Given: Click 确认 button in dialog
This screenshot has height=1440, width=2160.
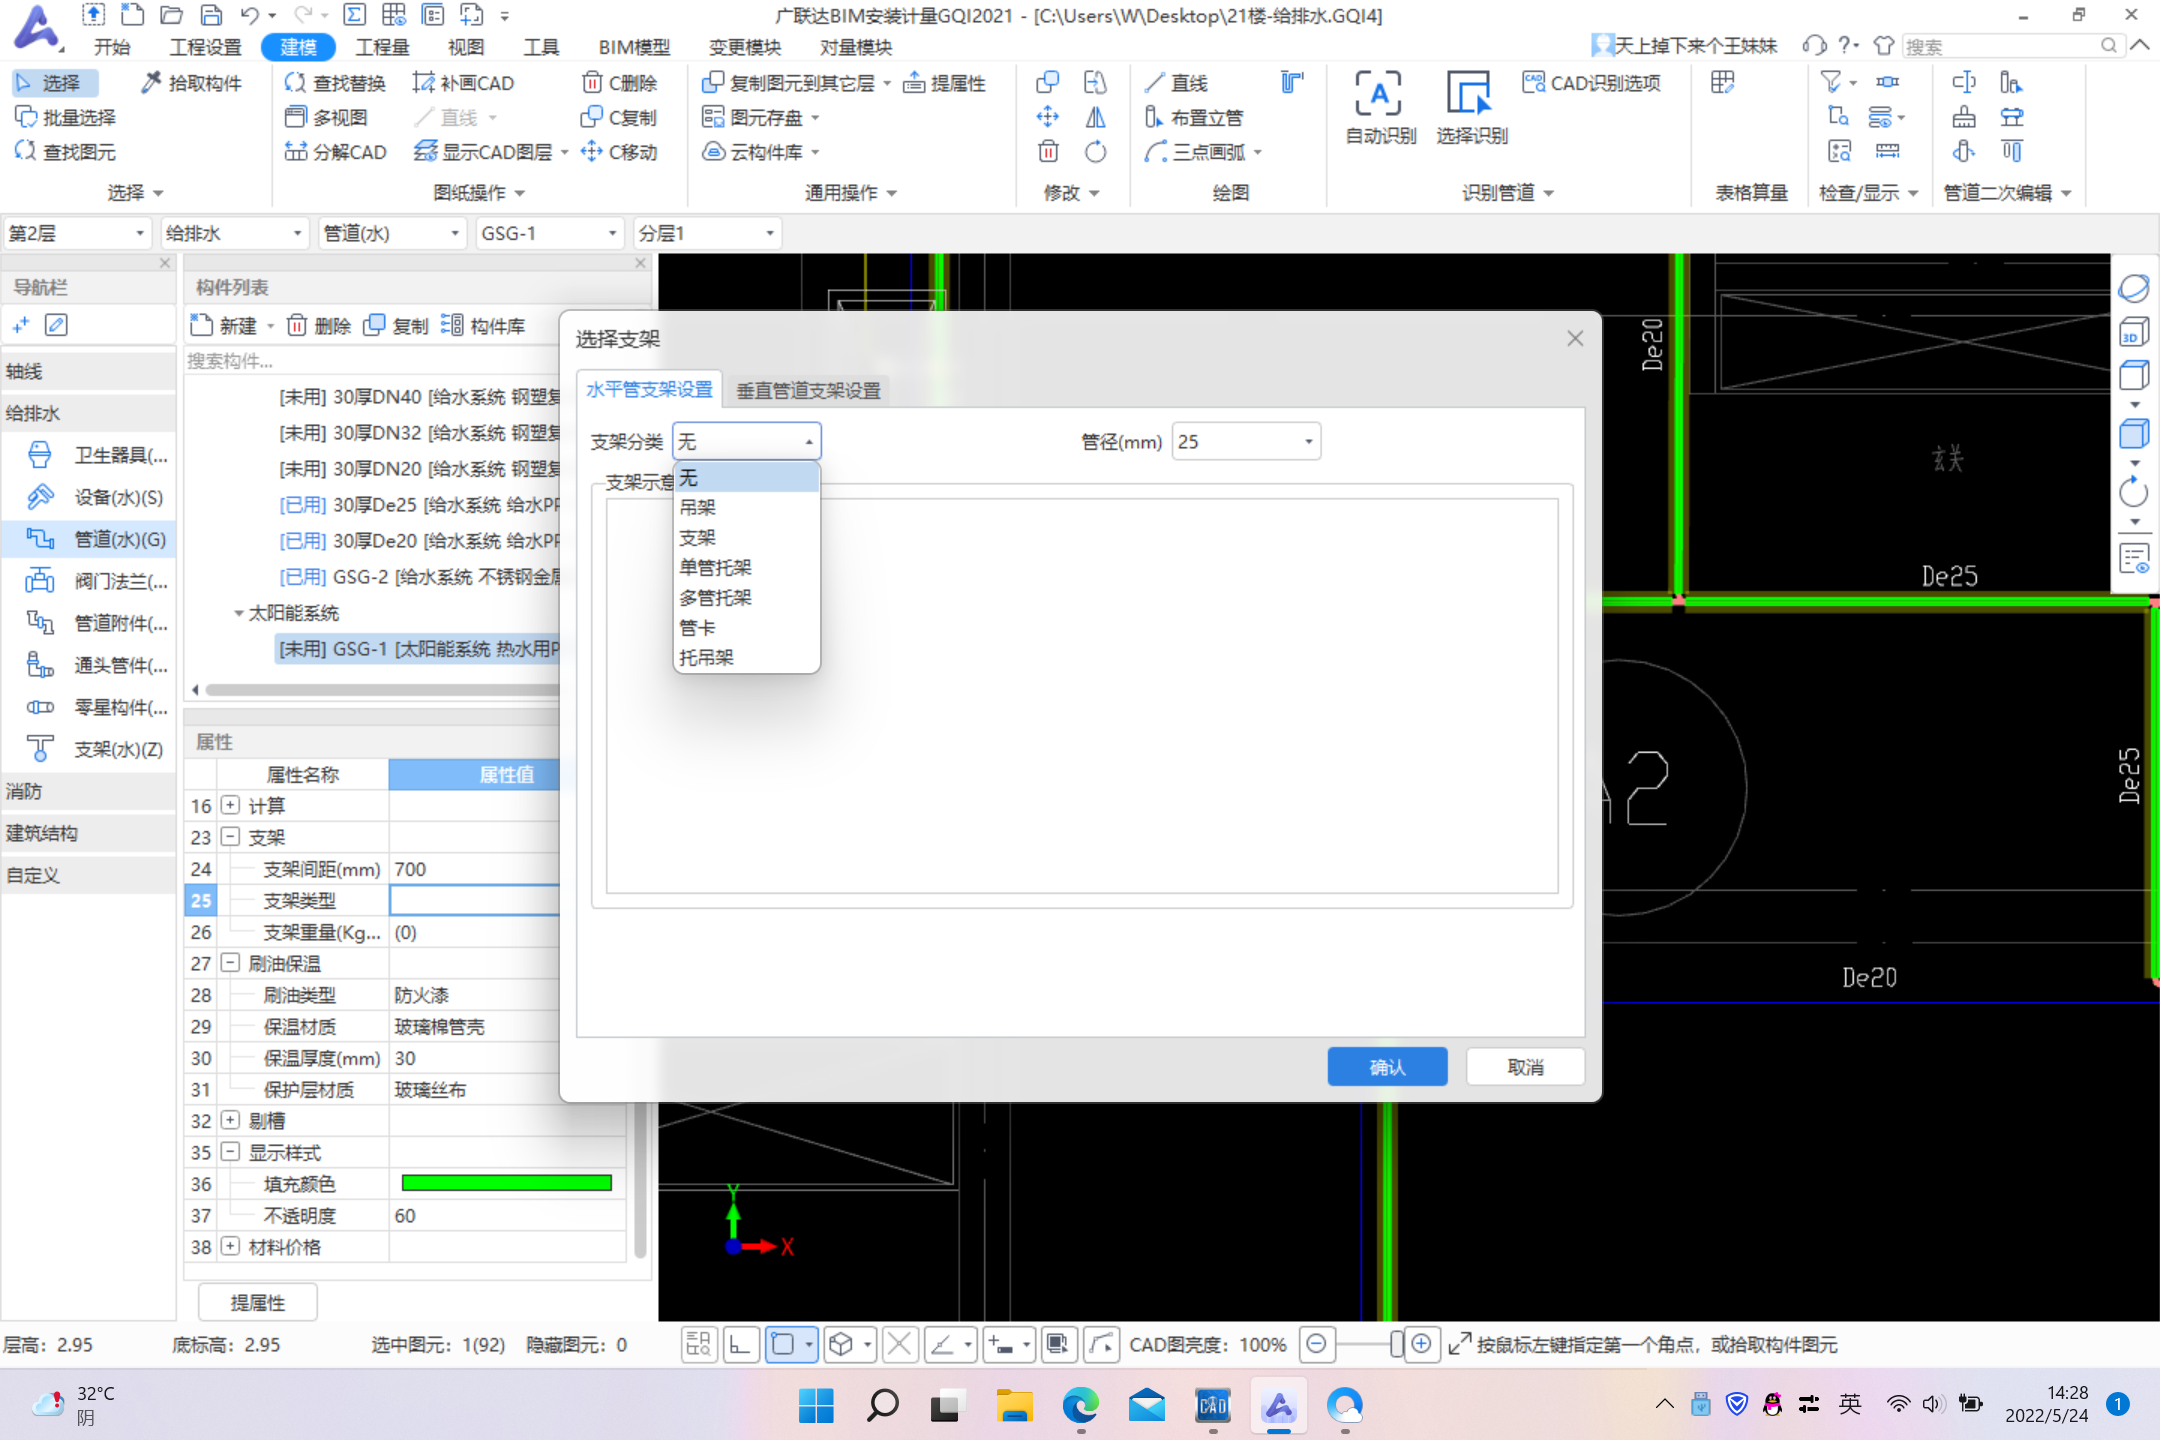Looking at the screenshot, I should tap(1387, 1067).
